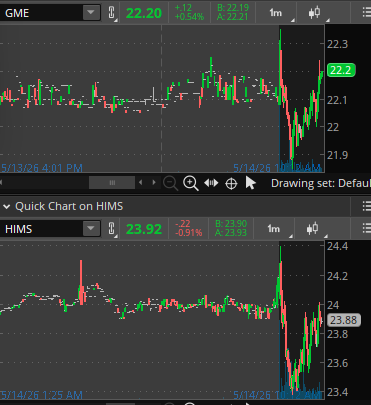Collapse the Quick Chart on HIMS panel
The width and height of the screenshot is (371, 405).
(6, 207)
